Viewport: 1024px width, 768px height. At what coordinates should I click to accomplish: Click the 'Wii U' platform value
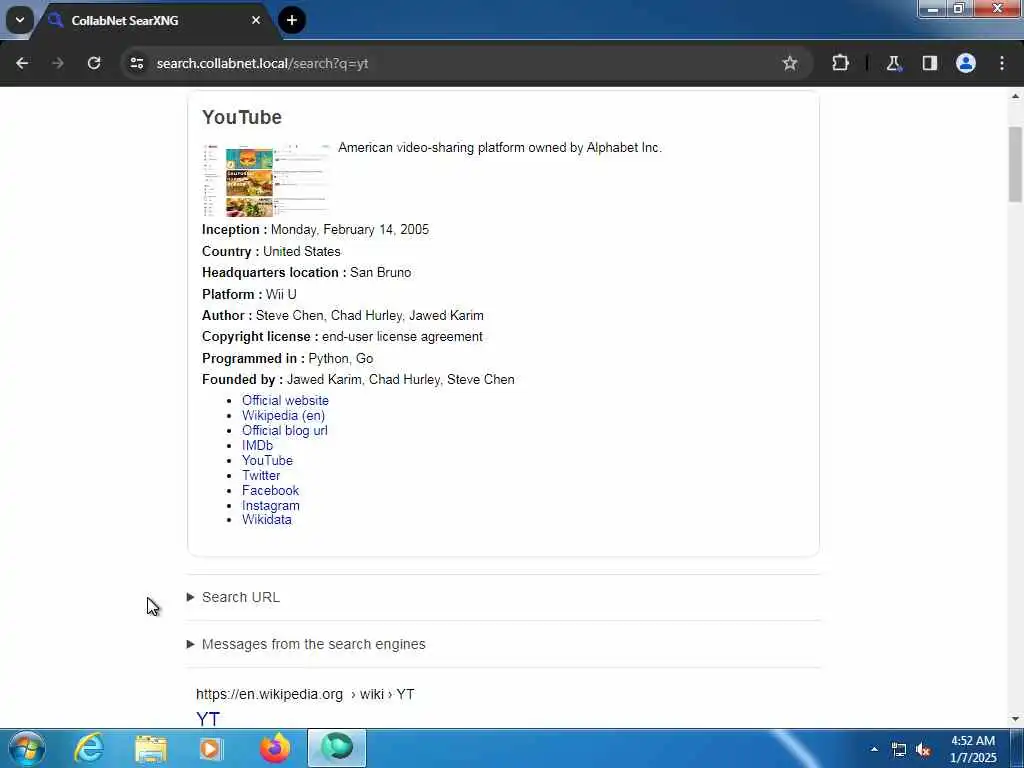point(281,294)
